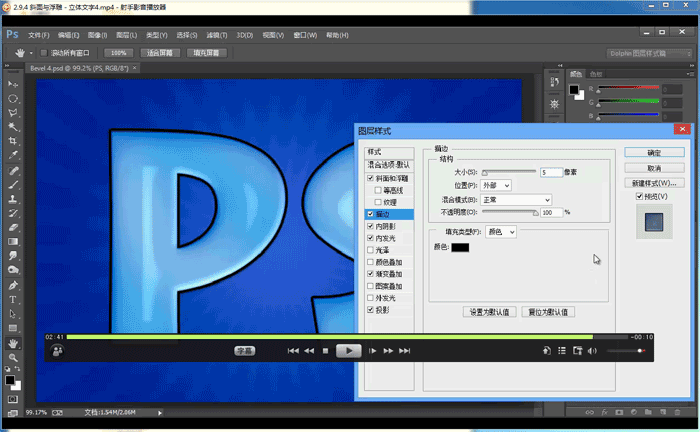Click Cancel (取消) in Layer Style
This screenshot has width=700, height=432.
[x=654, y=168]
